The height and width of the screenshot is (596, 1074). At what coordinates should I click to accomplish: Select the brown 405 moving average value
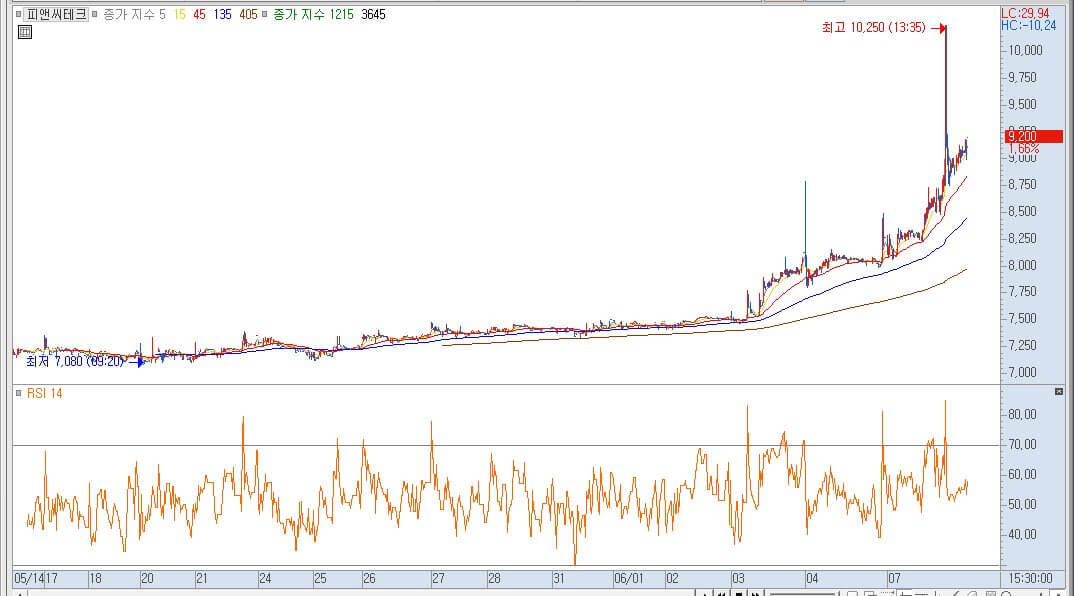click(x=248, y=14)
